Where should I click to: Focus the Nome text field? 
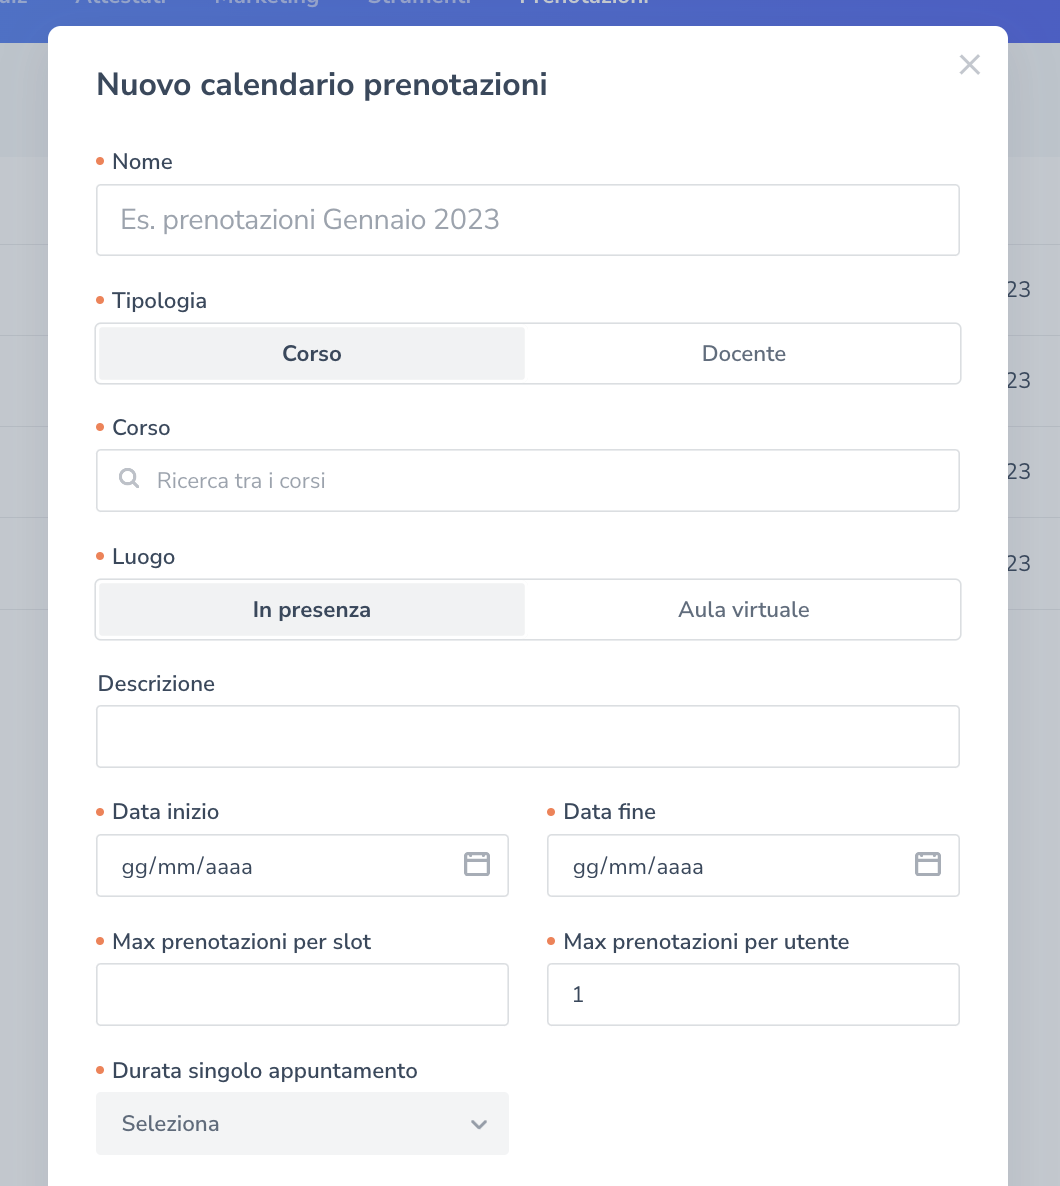click(527, 220)
